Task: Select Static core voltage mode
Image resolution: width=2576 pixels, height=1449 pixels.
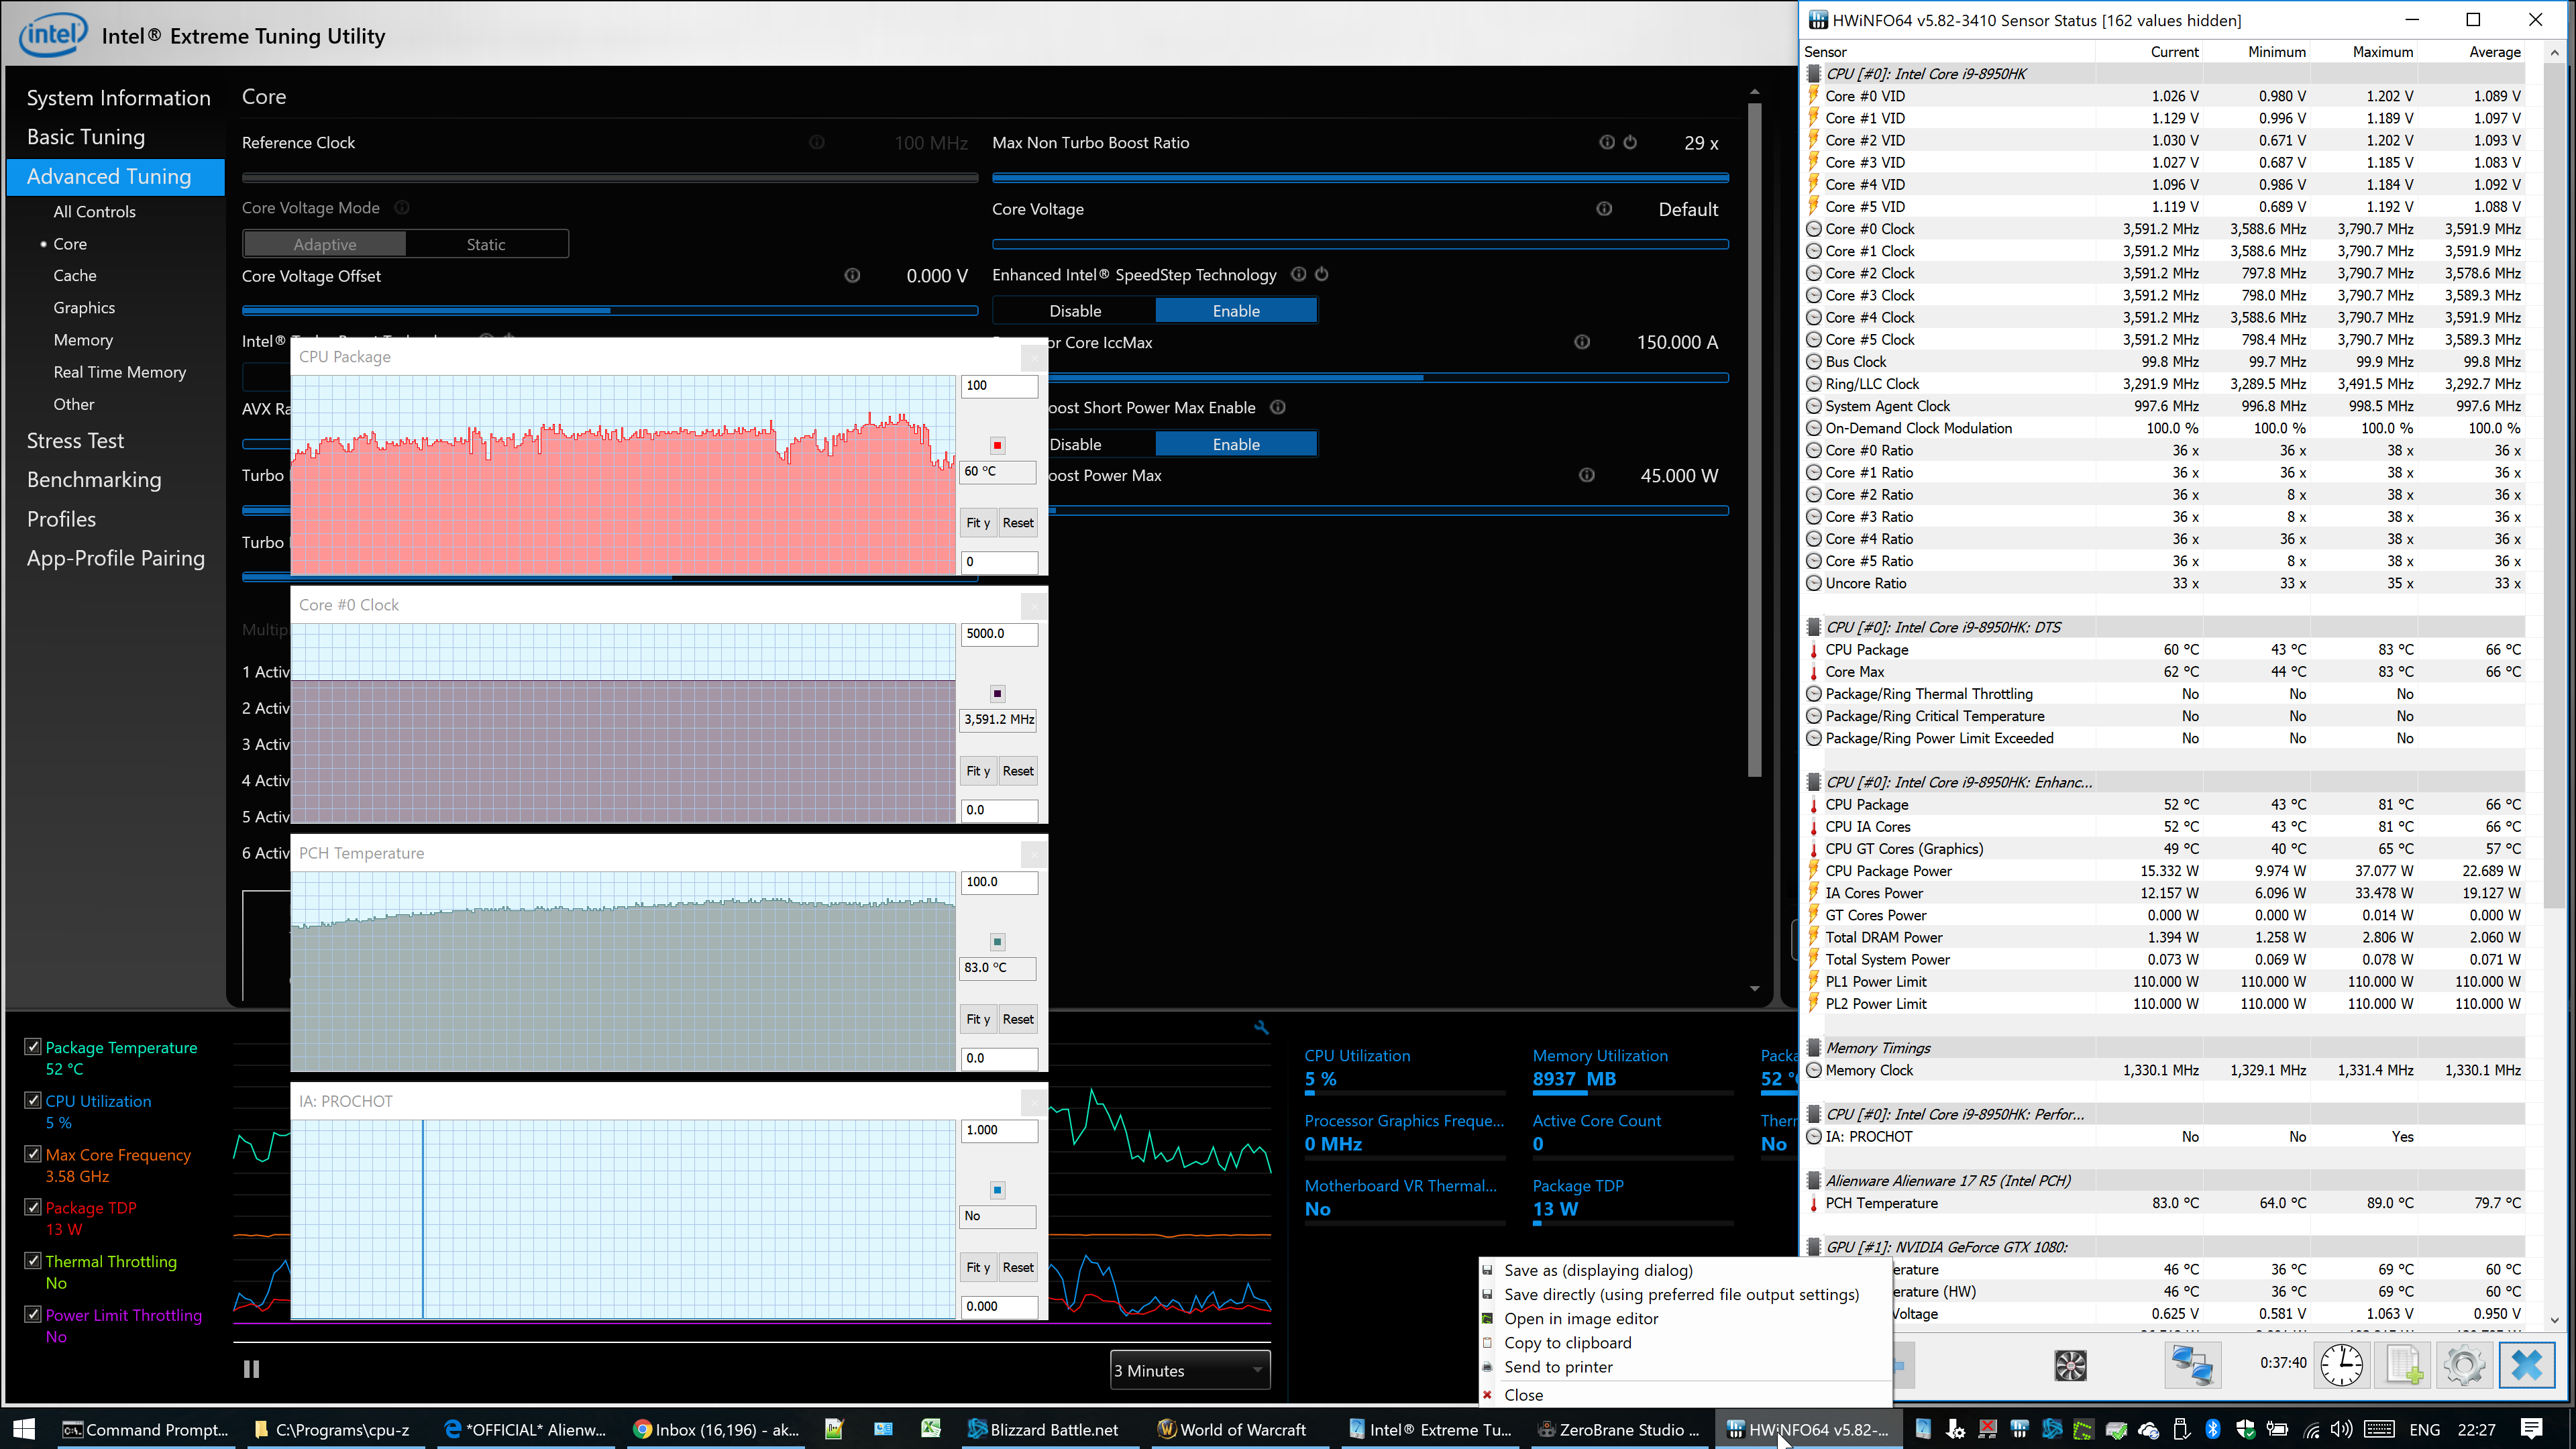Action: point(486,244)
